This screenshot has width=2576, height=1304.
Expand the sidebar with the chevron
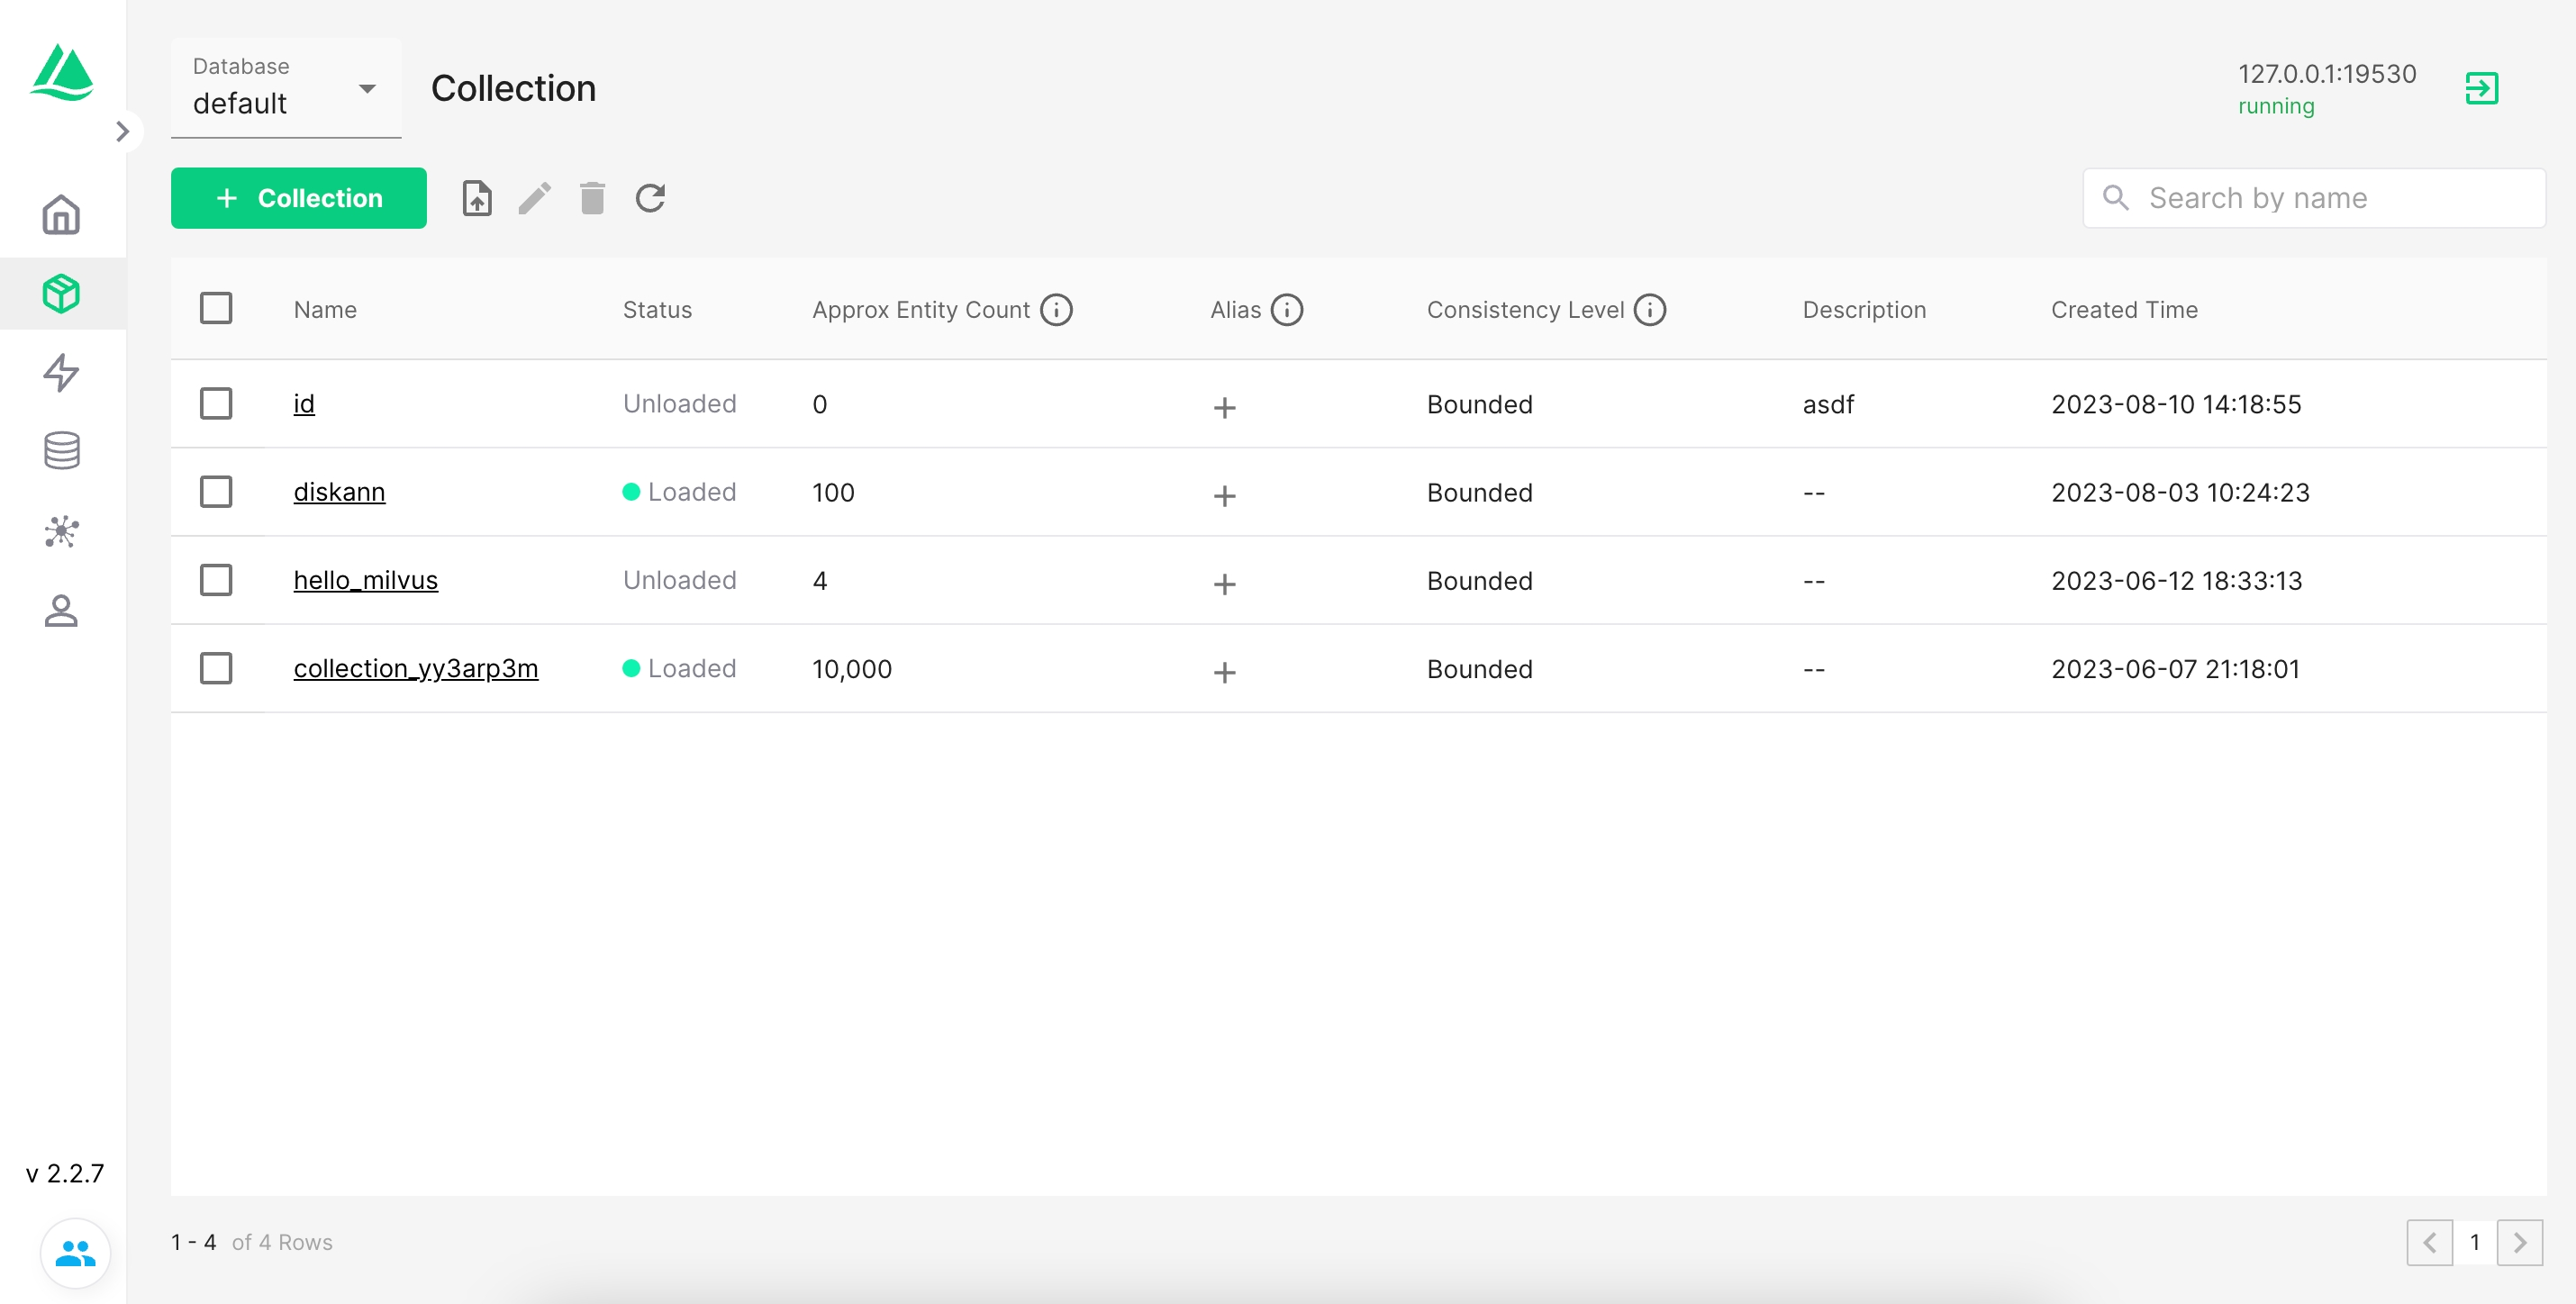point(123,131)
